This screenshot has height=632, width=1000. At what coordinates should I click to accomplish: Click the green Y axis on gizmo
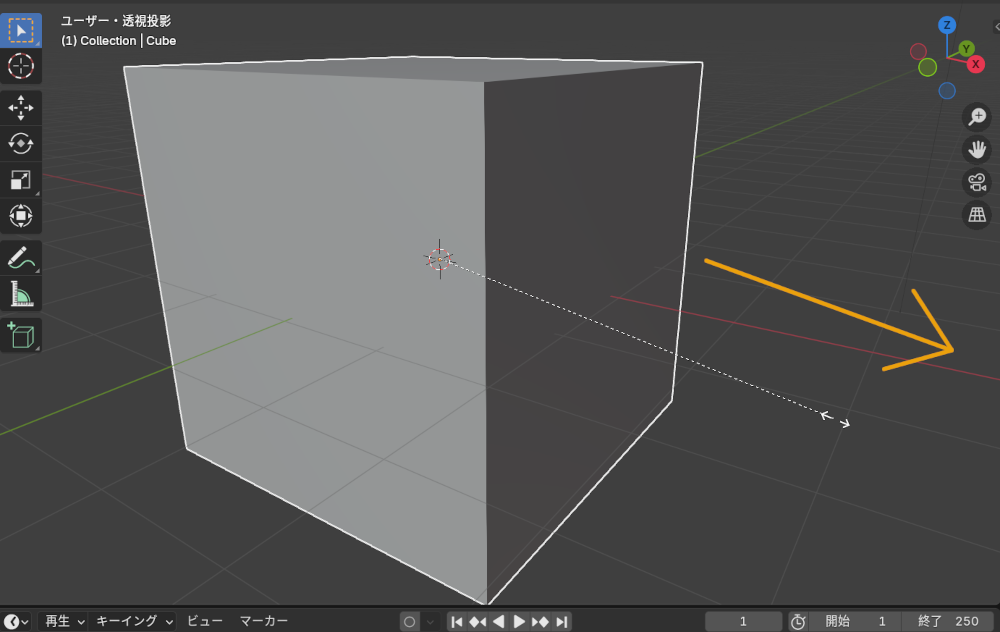pos(966,48)
